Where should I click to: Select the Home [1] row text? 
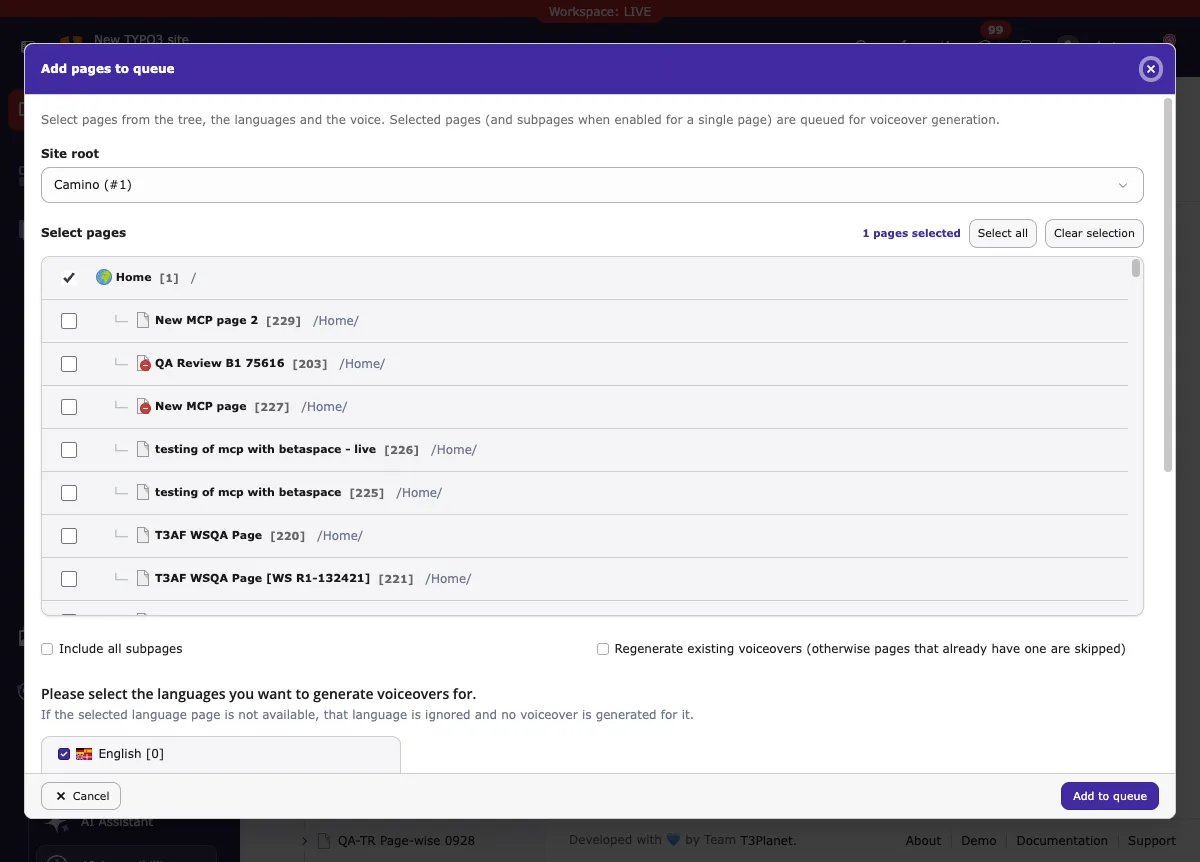click(156, 278)
